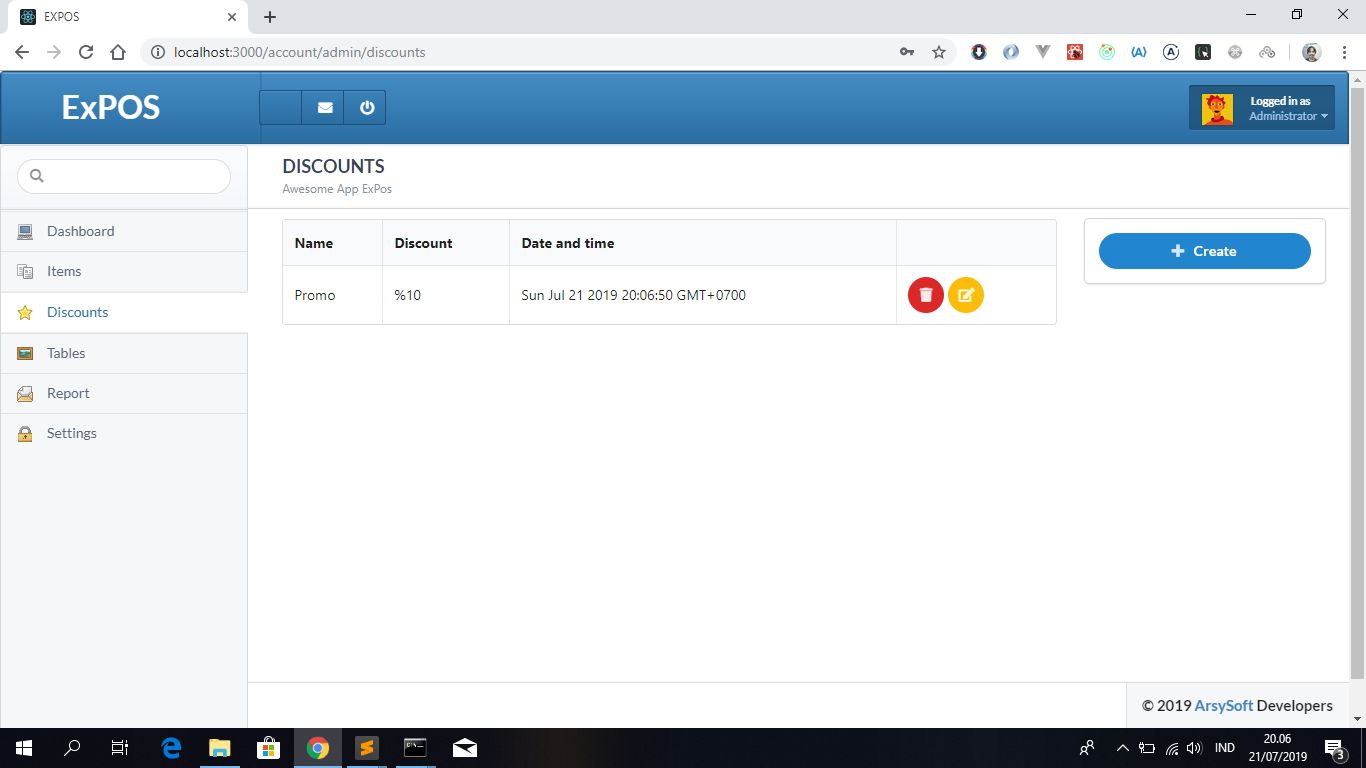1366x768 pixels.
Task: Open Sublime Text from the taskbar
Action: pos(366,748)
